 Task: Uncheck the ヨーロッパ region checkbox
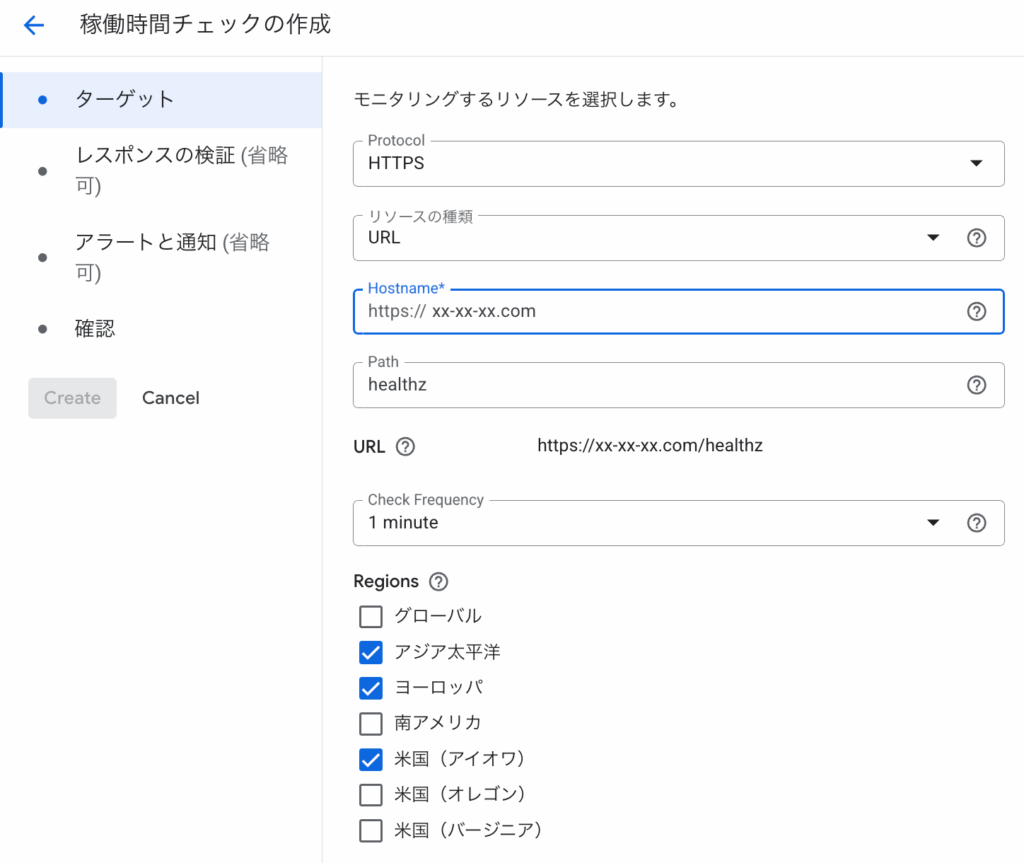[x=371, y=687]
